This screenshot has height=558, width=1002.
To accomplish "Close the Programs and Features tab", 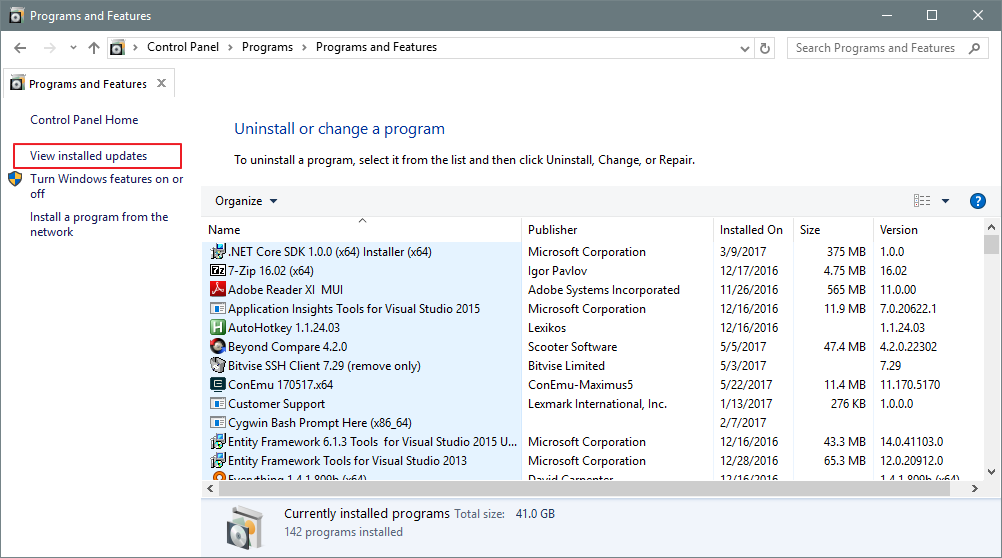I will point(162,83).
